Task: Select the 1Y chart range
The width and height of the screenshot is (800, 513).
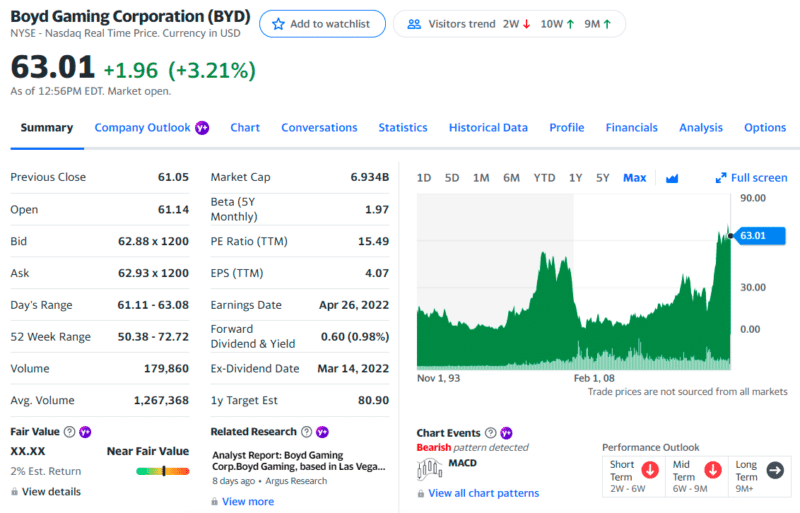Action: (576, 178)
